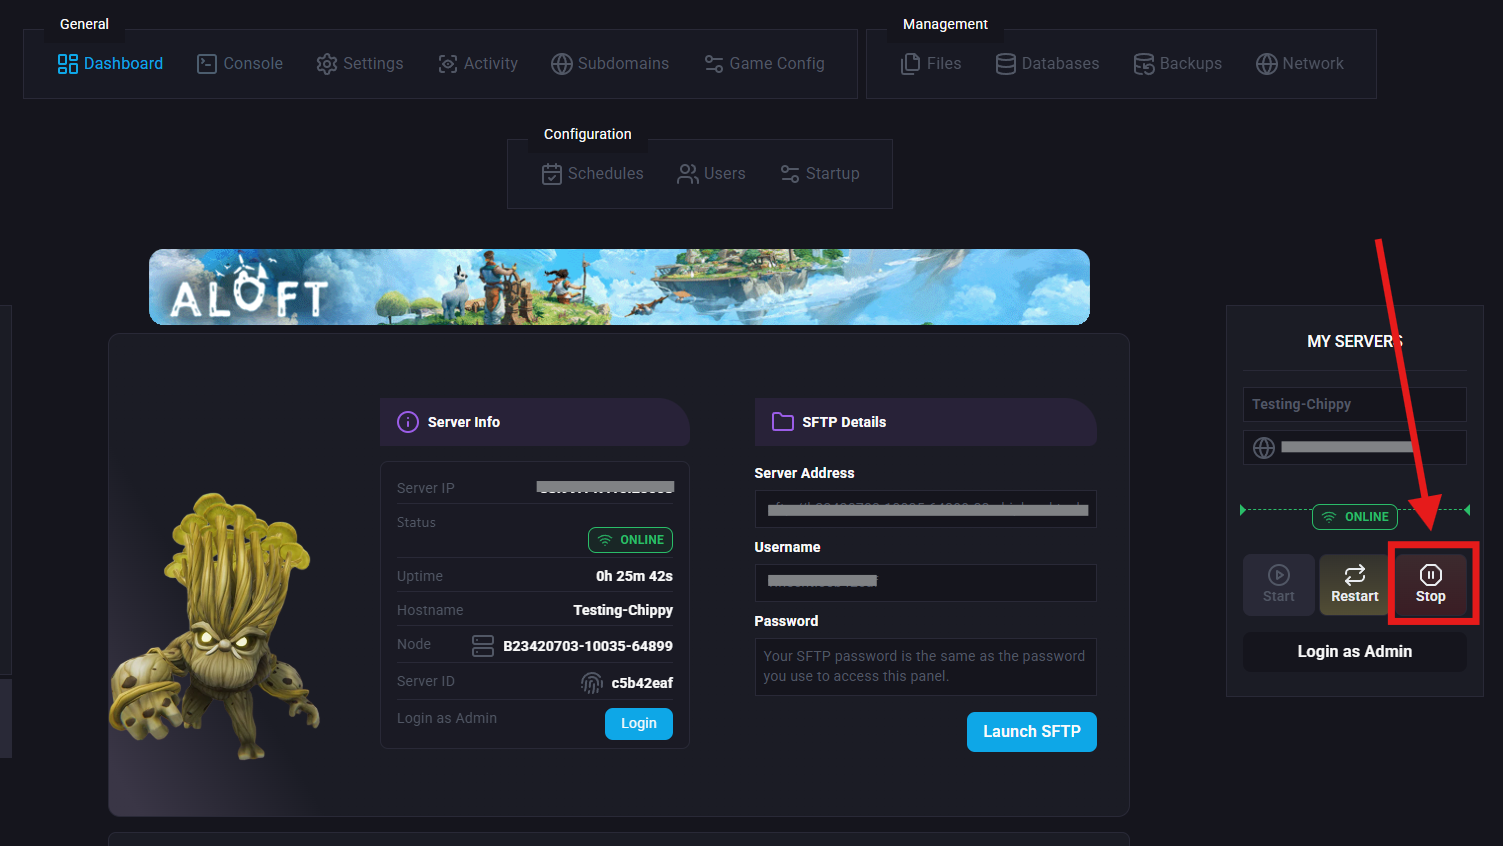Open the Schedules configuration page

593,174
